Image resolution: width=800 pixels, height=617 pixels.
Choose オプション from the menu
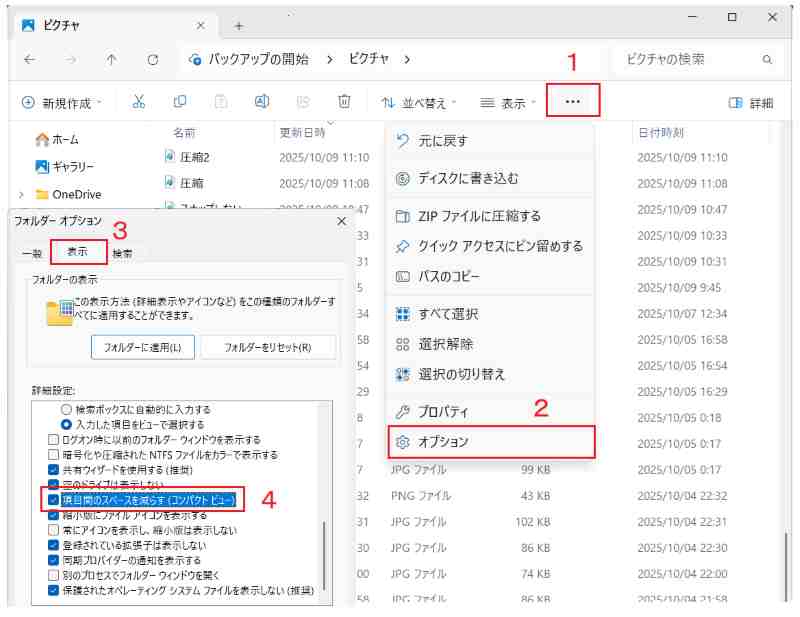point(492,442)
